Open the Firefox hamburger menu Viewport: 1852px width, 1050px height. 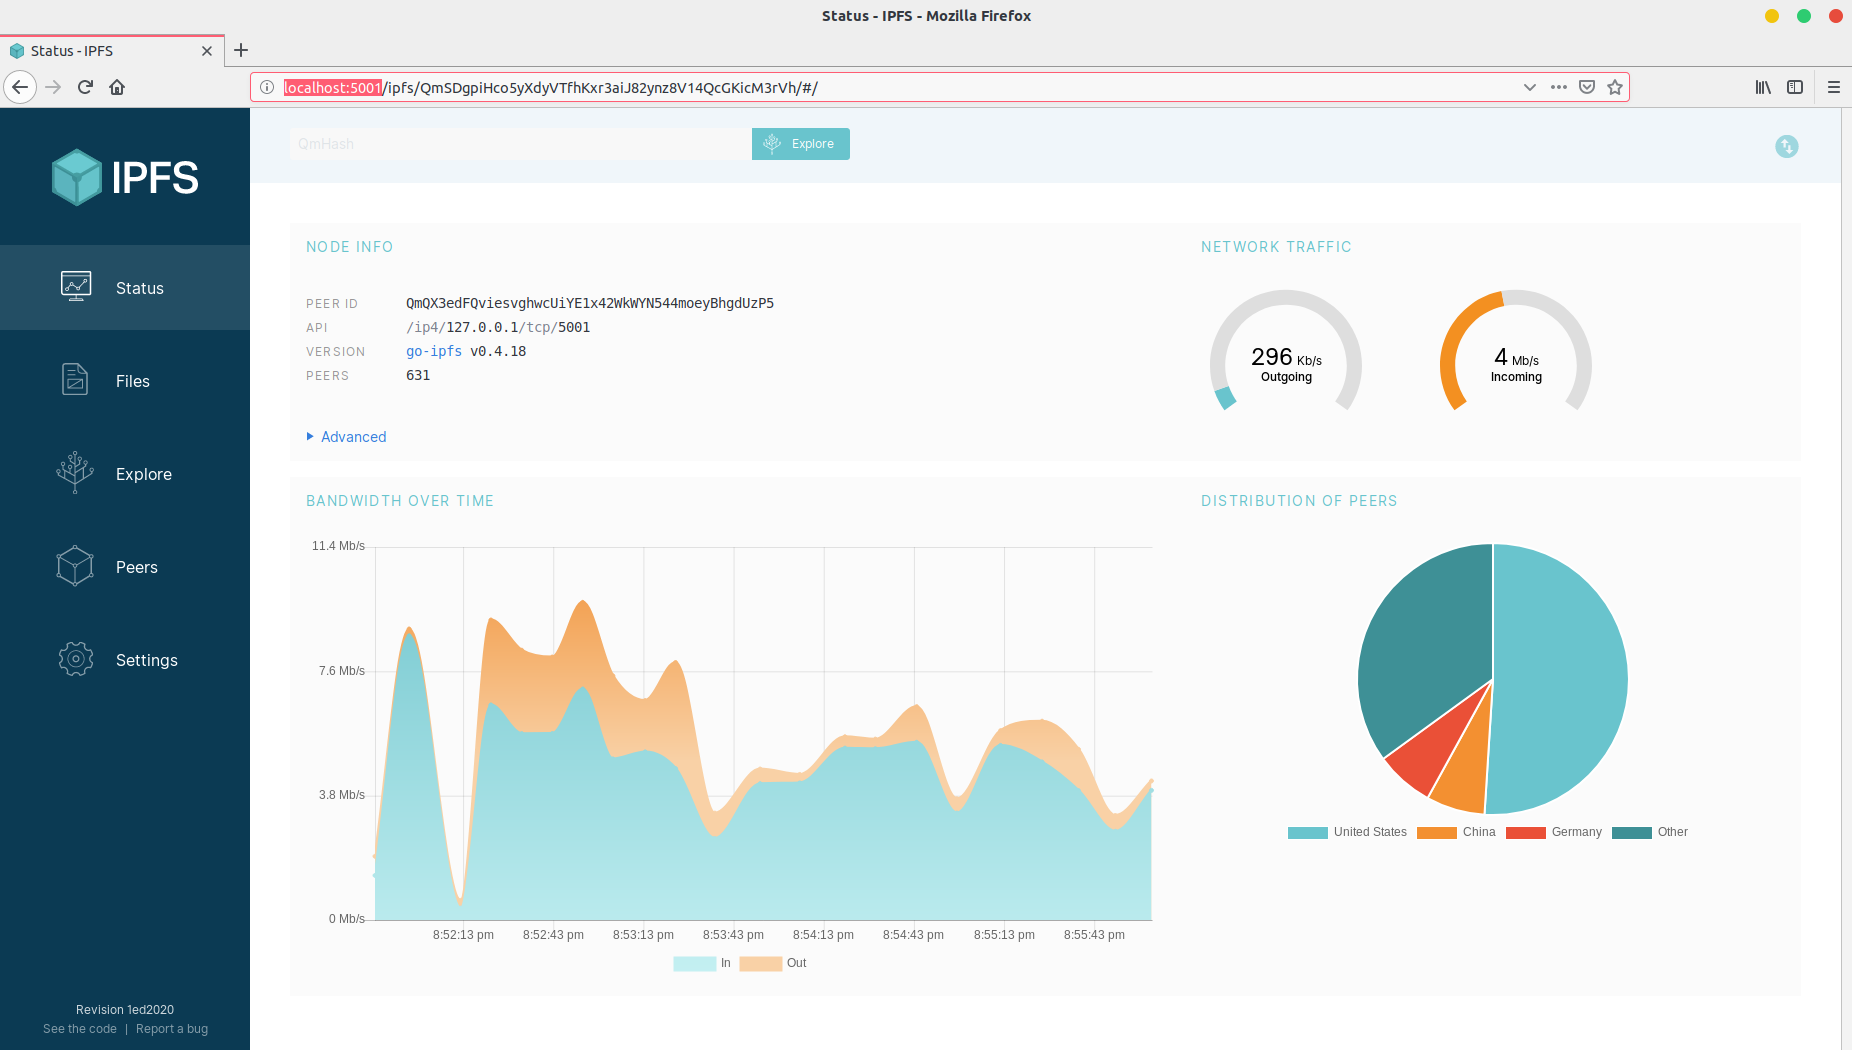point(1833,87)
